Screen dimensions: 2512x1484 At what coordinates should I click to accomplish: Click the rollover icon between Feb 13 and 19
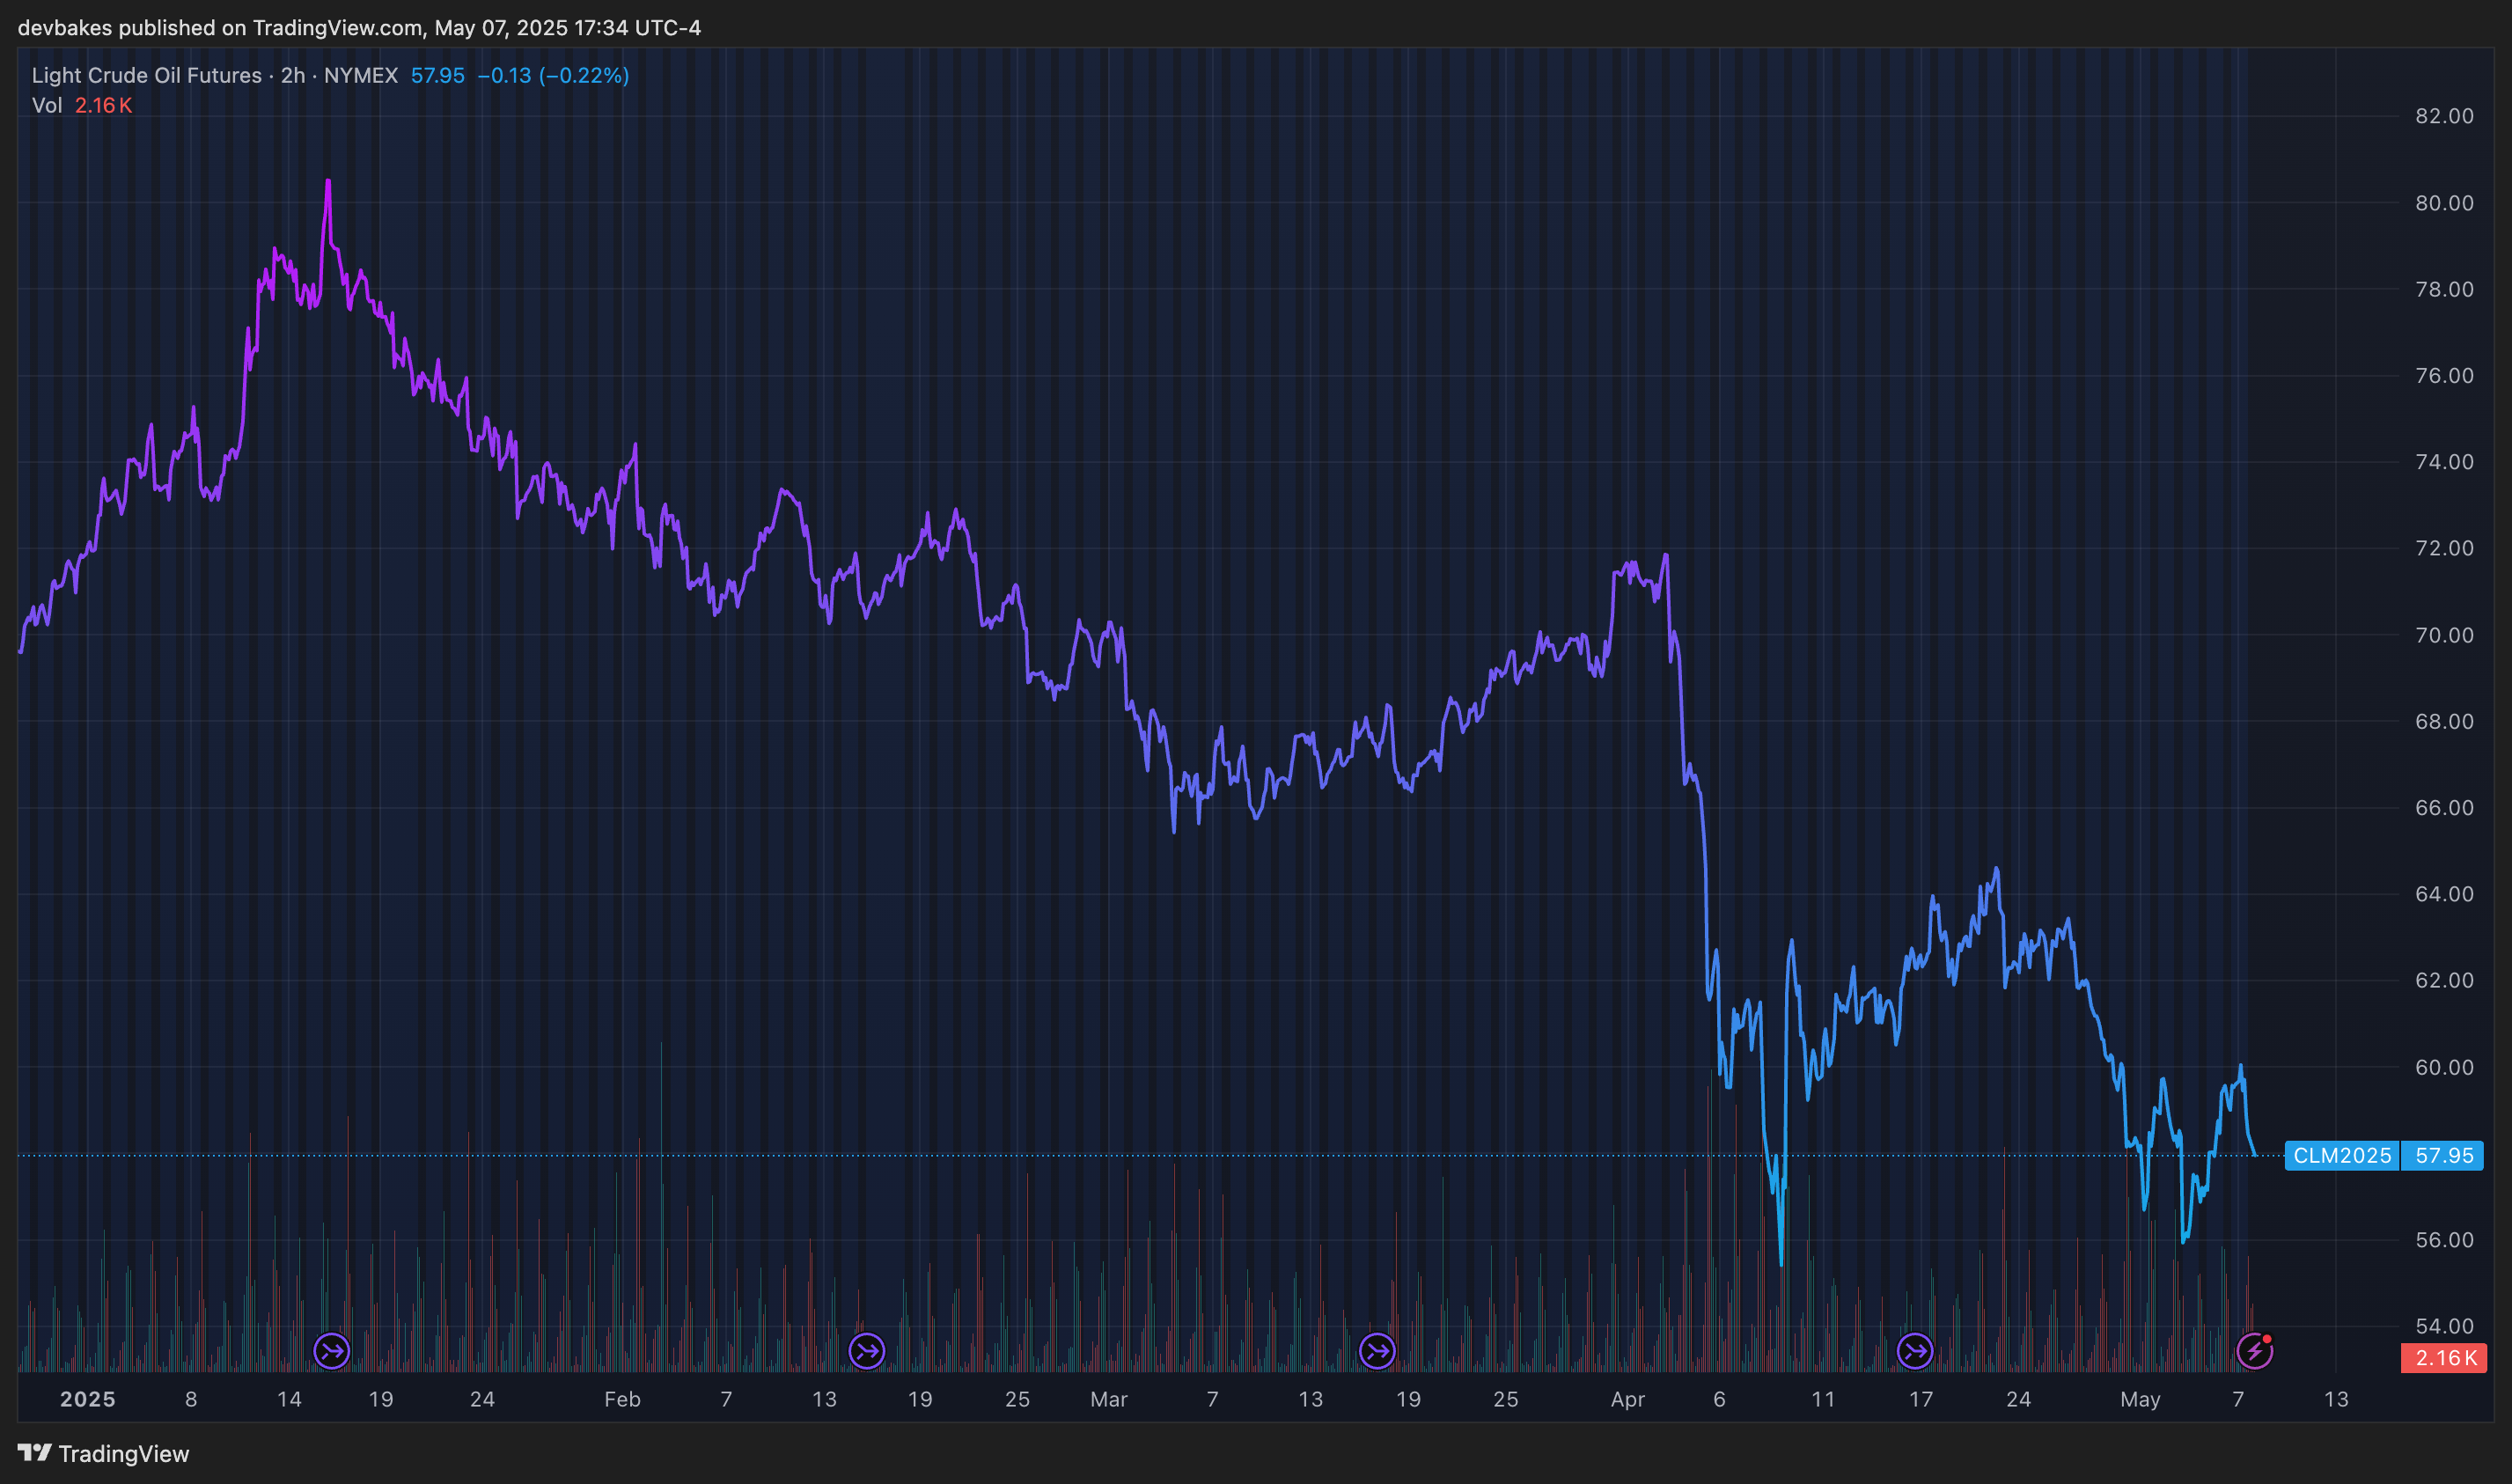(867, 1351)
